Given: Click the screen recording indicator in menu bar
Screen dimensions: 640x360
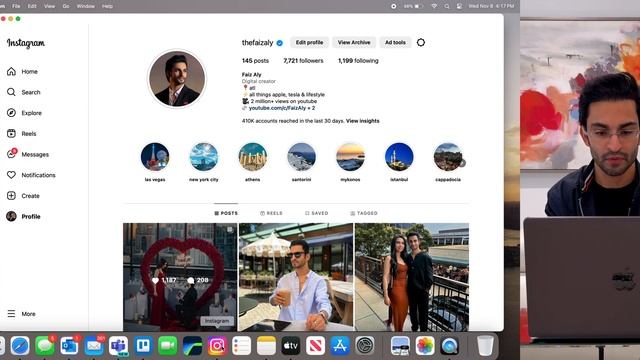Looking at the screenshot, I should point(393,6).
